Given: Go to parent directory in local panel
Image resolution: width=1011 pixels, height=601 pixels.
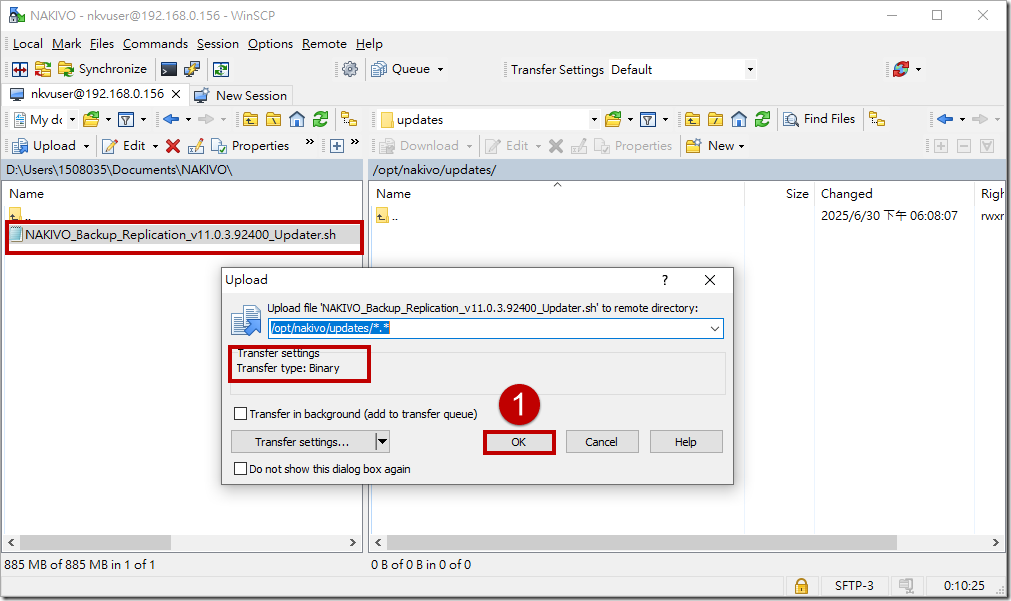Looking at the screenshot, I should tap(250, 119).
